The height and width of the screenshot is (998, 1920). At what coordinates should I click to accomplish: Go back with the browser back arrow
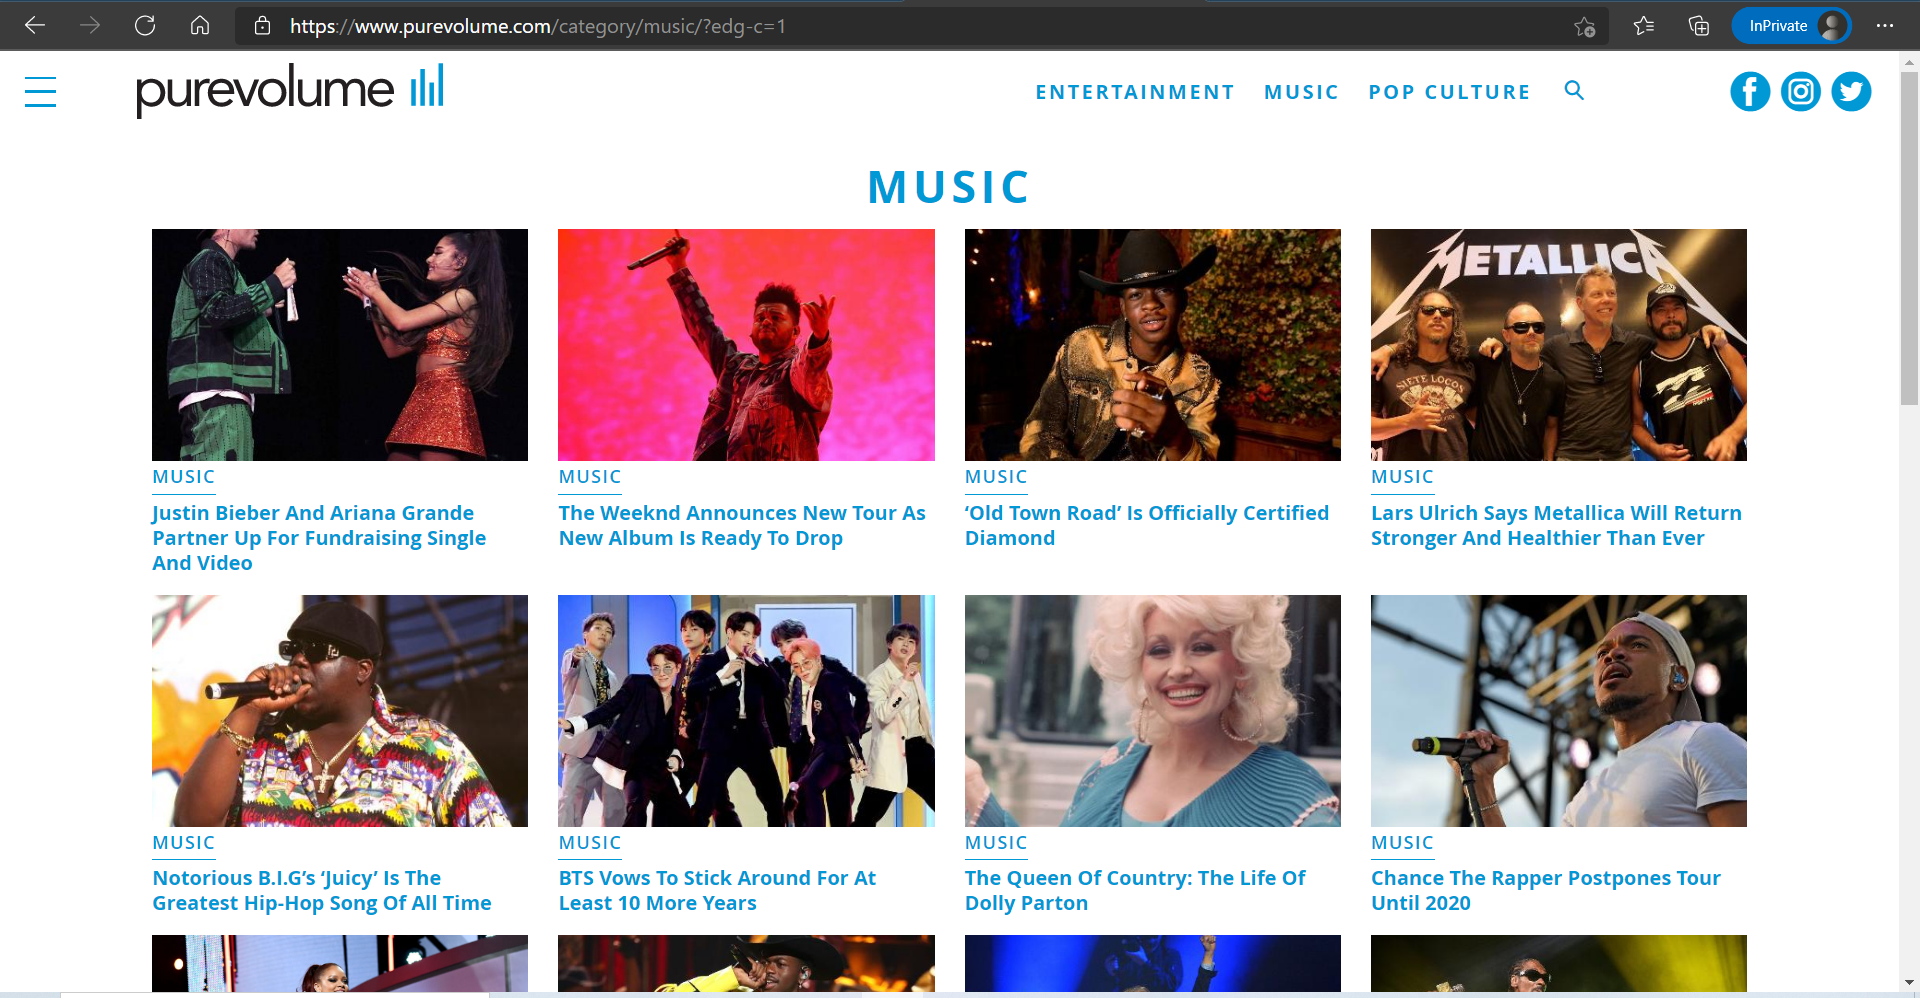click(x=35, y=26)
